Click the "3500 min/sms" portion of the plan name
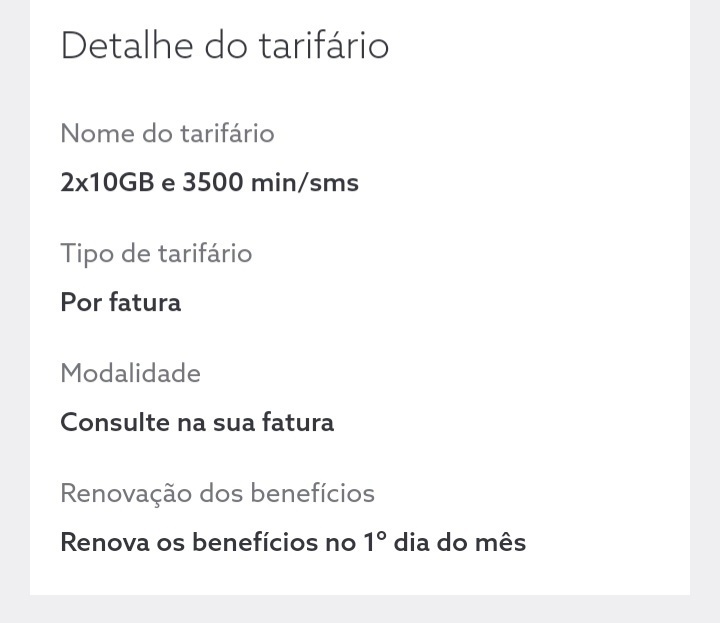The height and width of the screenshot is (623, 720). [x=270, y=182]
